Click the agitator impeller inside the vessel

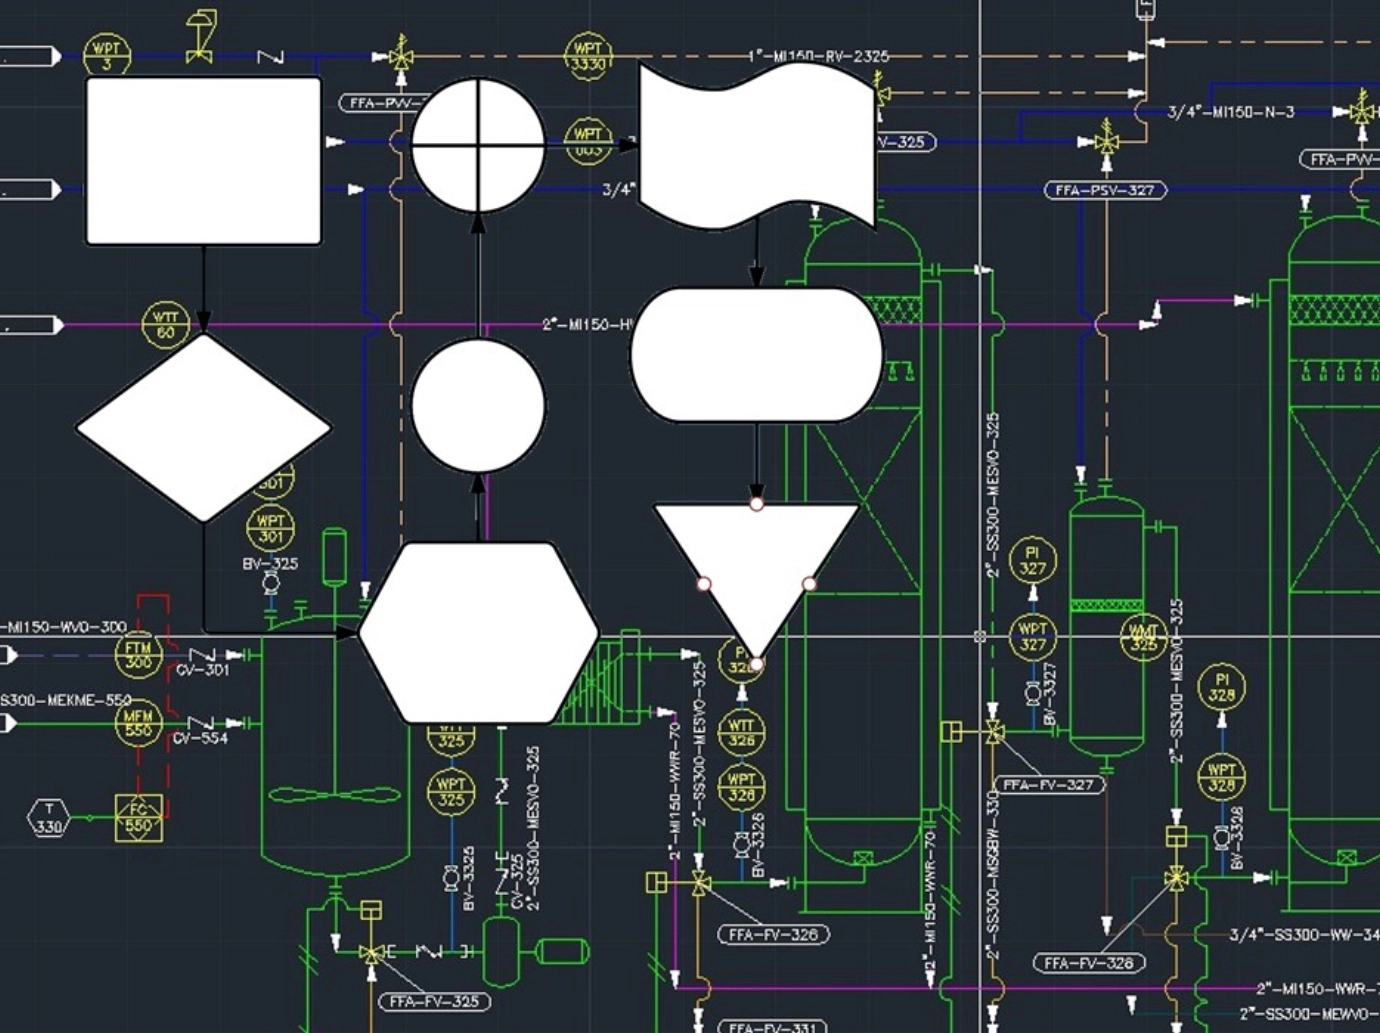pyautogui.click(x=334, y=796)
